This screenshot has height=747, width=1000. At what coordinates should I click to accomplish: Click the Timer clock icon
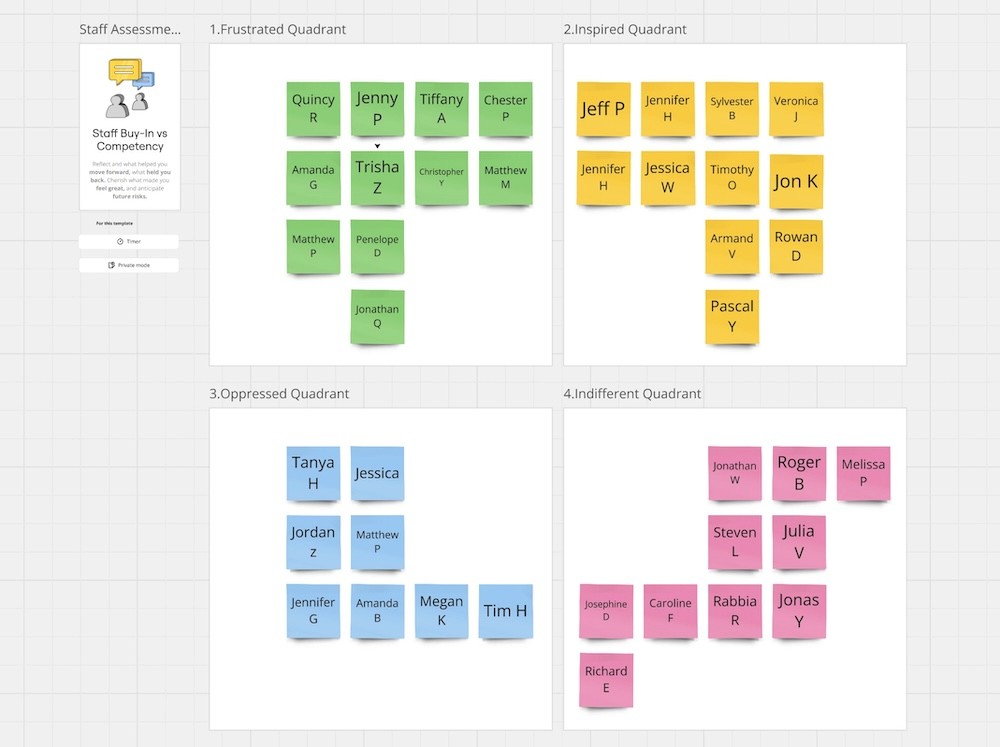(120, 242)
